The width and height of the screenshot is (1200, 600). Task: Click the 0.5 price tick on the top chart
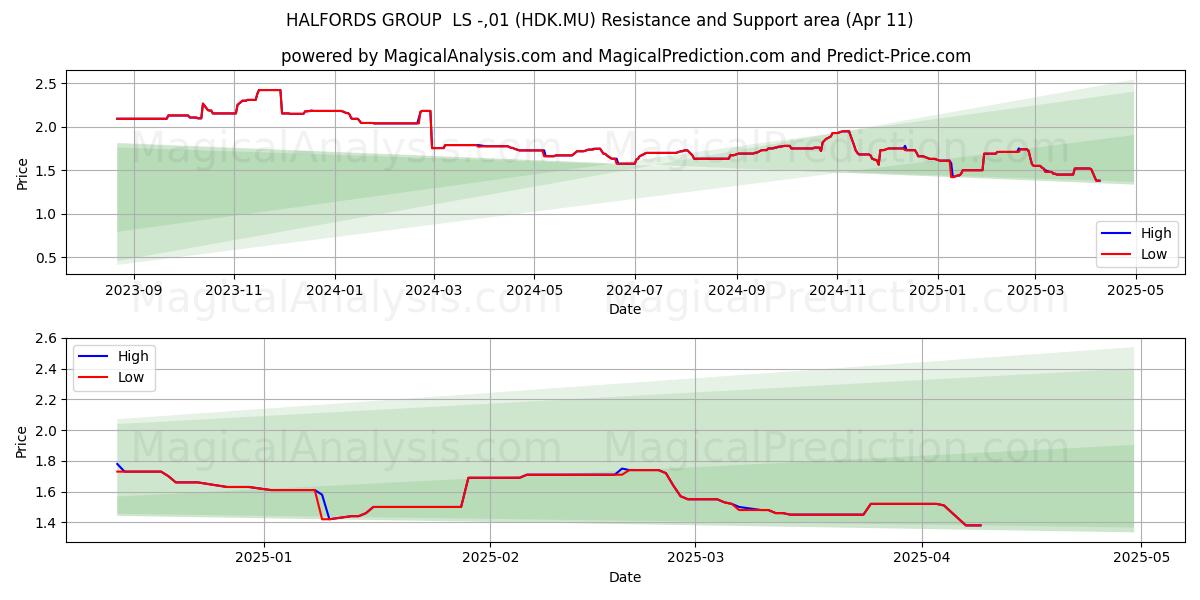pos(48,258)
